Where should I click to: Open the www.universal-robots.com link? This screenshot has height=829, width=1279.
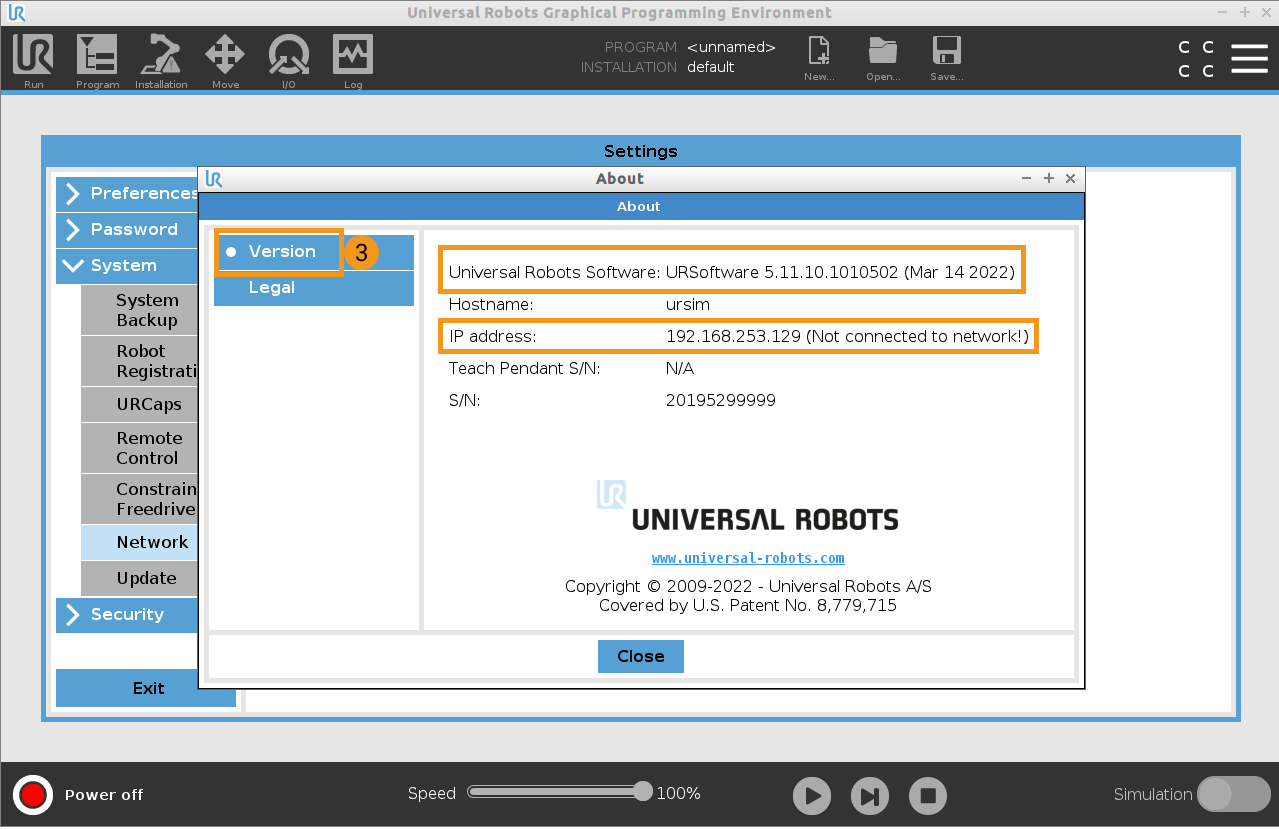click(748, 558)
